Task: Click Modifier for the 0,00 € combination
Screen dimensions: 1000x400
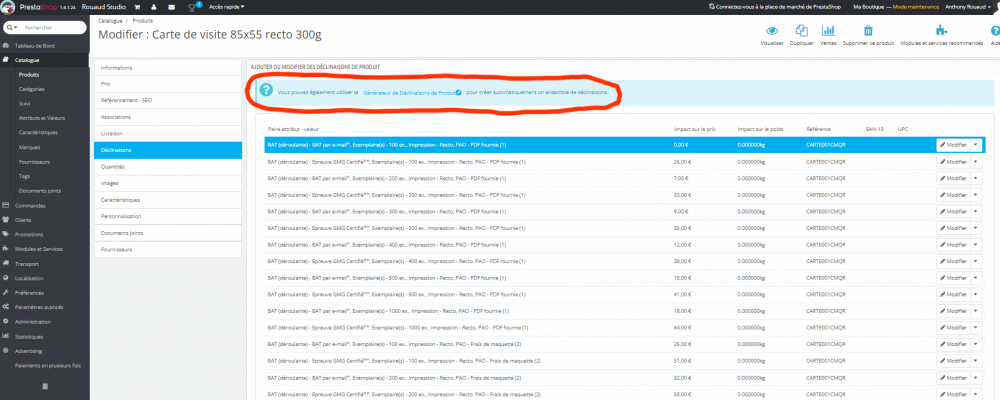Action: tap(953, 145)
